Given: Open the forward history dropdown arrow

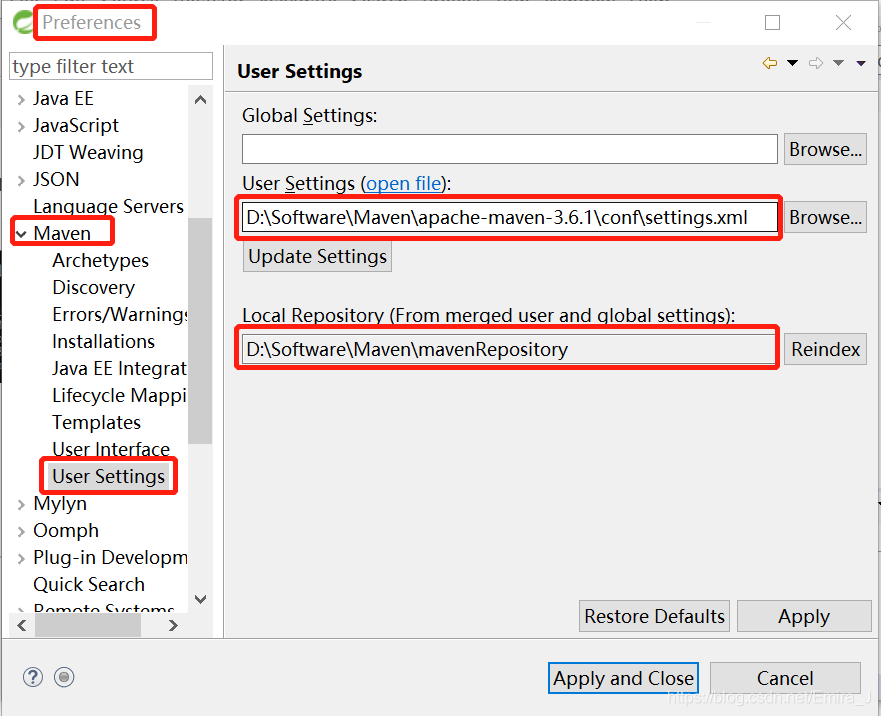Looking at the screenshot, I should pos(838,63).
